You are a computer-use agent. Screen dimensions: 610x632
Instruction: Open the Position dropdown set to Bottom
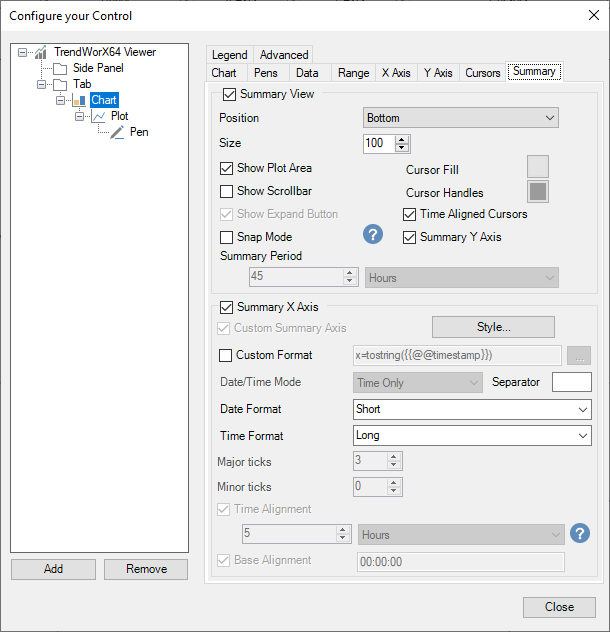coord(460,118)
